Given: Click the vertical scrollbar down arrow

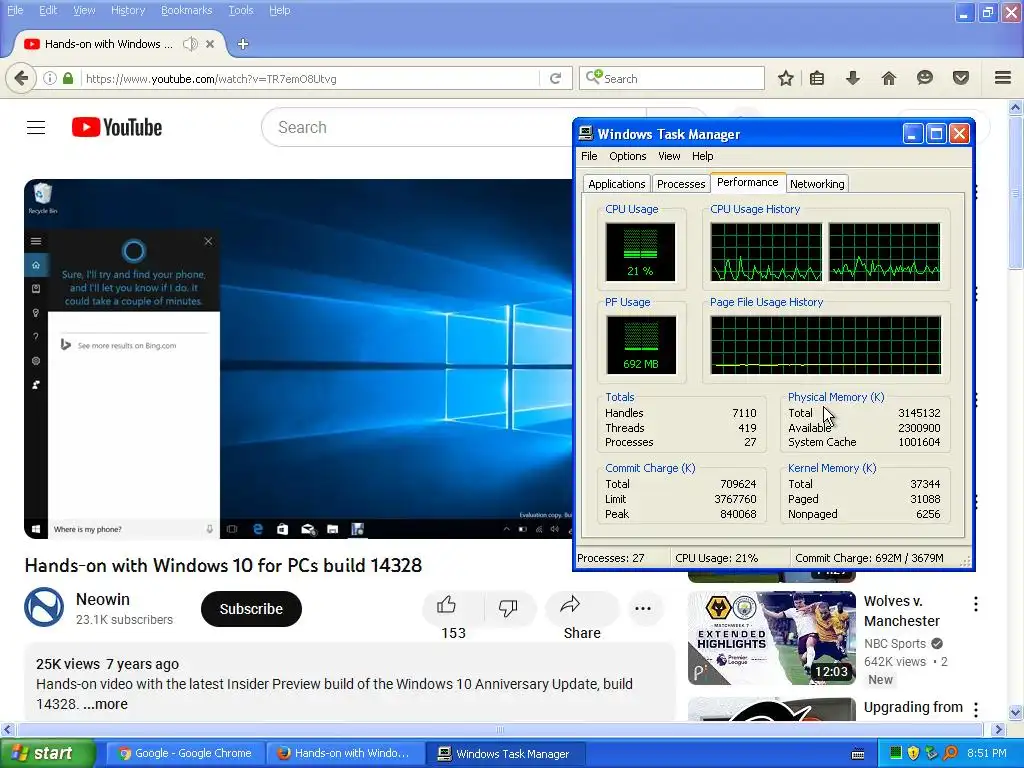Looking at the screenshot, I should 1015,712.
